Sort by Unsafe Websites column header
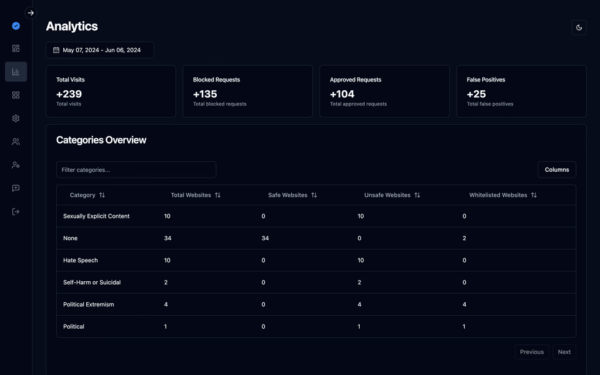This screenshot has width=600, height=375. point(392,195)
